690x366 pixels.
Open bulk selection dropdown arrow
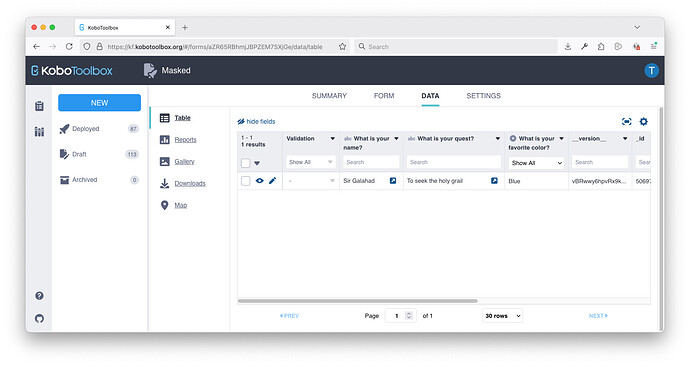(x=257, y=163)
